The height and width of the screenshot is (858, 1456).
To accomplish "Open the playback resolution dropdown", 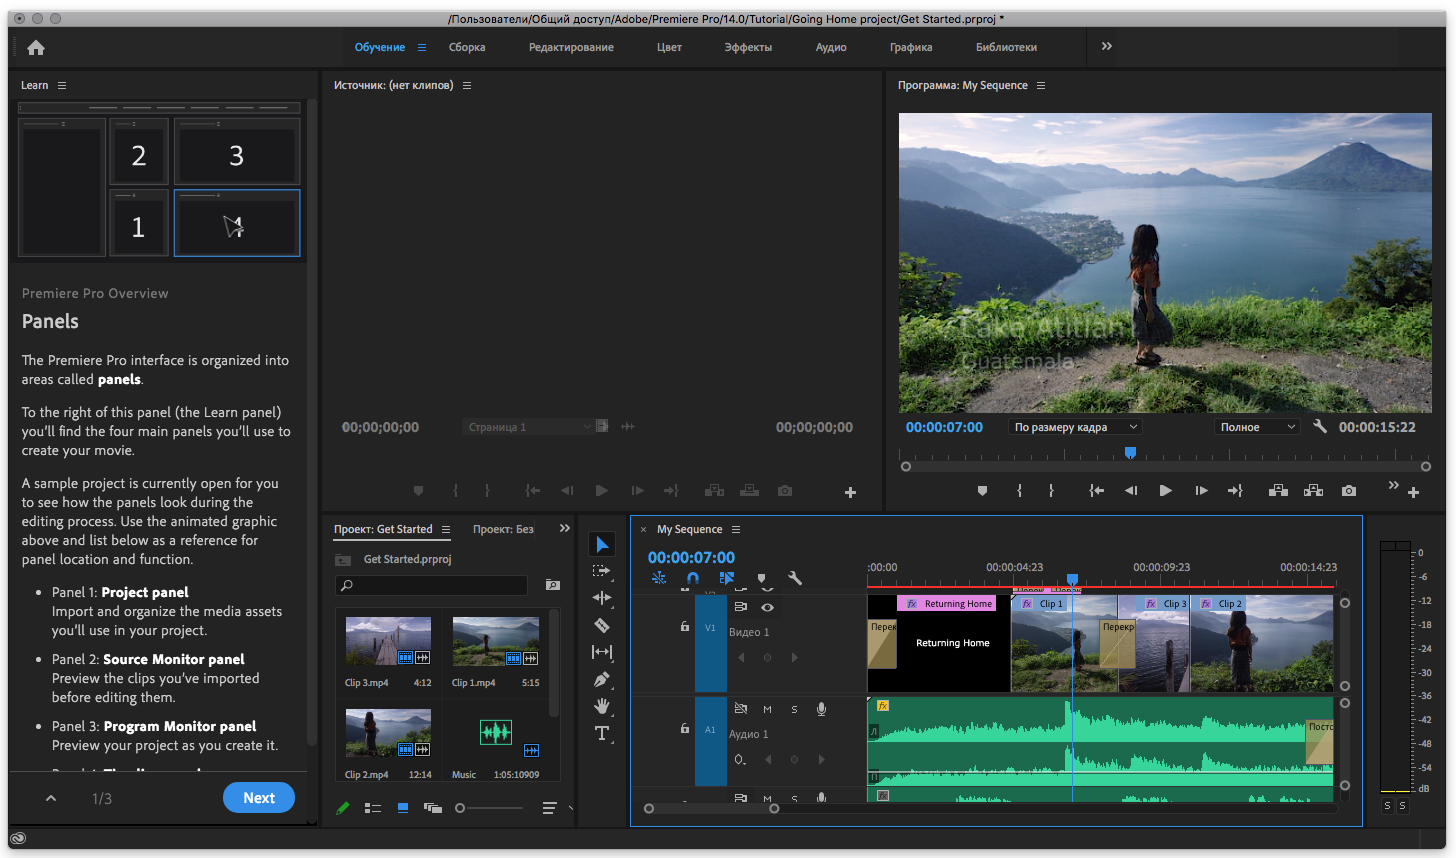I will [1256, 427].
